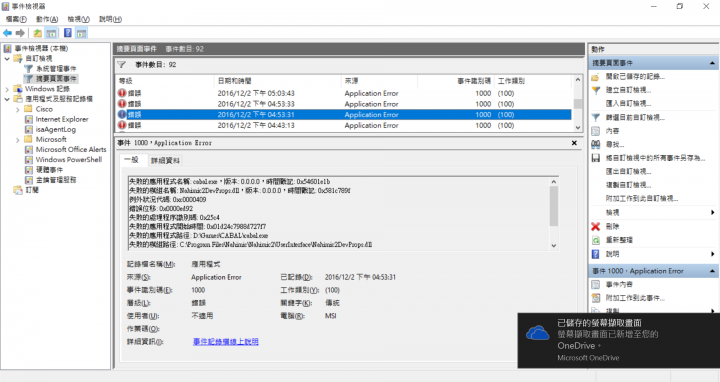Click the event list vertical scrollbar thumb
720x382 pixels.
578,104
